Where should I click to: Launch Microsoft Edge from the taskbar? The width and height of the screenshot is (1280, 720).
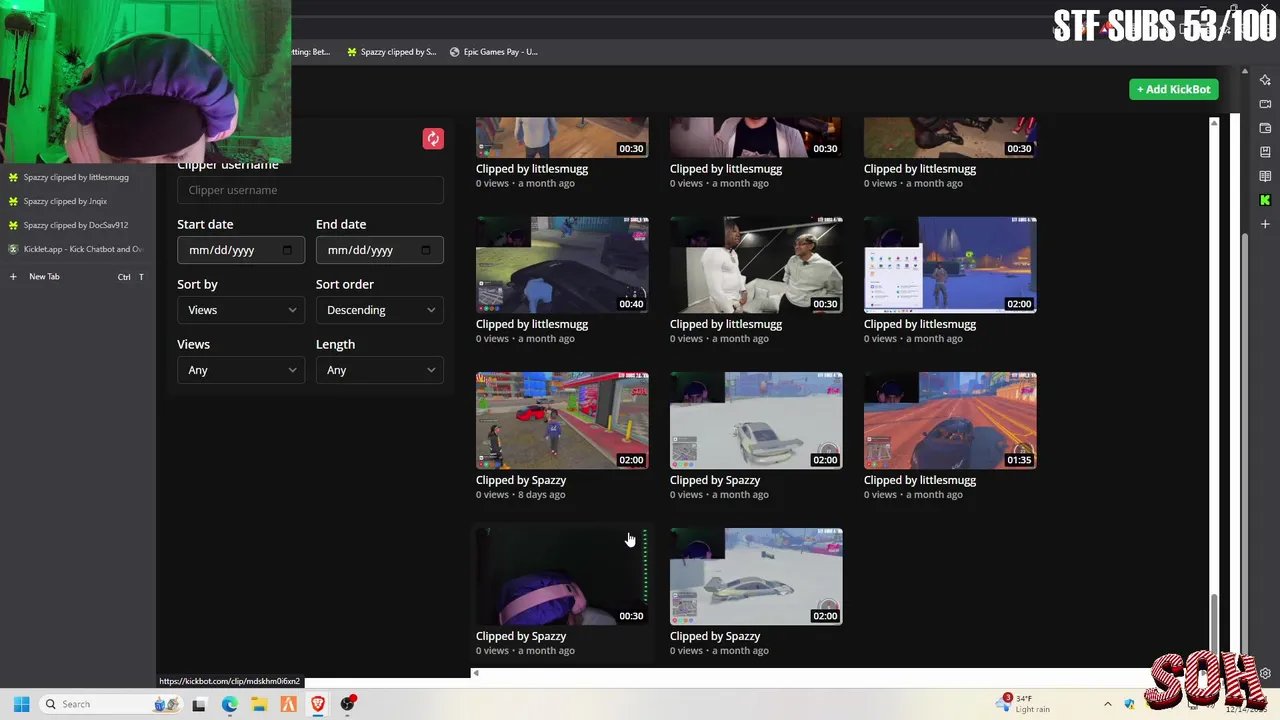click(229, 704)
